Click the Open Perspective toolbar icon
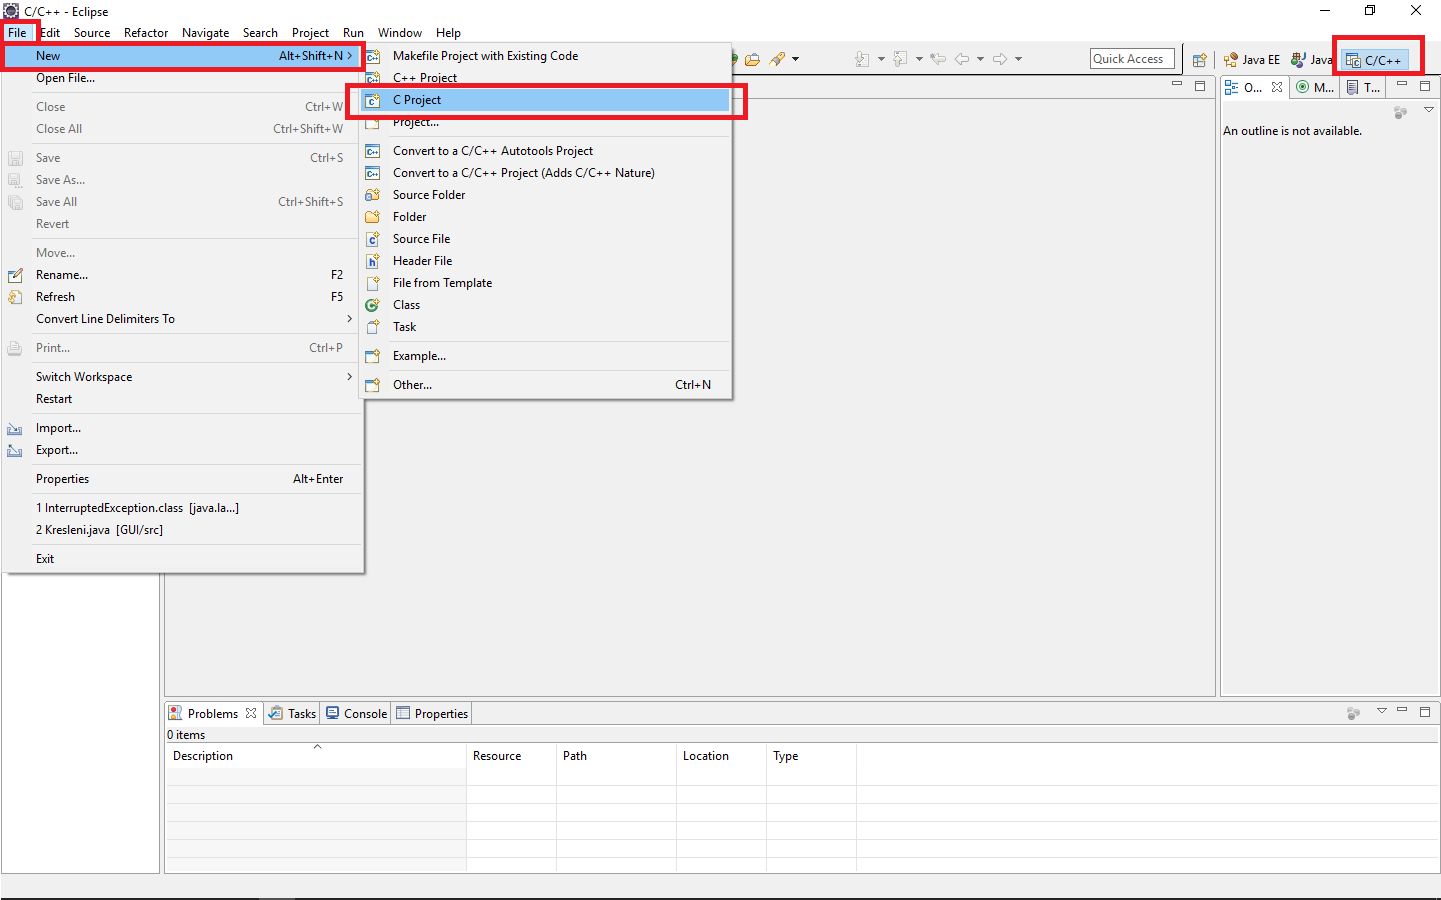 (x=1198, y=59)
